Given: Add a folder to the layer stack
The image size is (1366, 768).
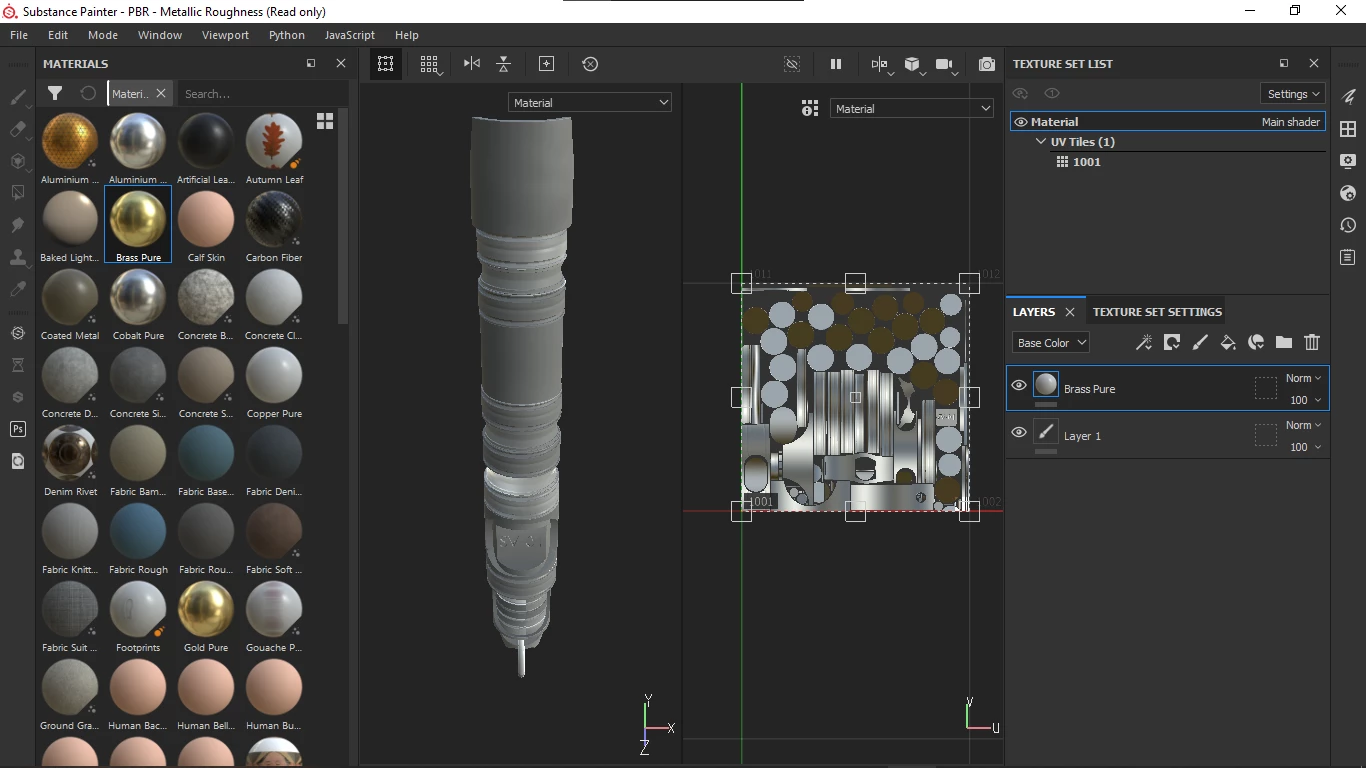Looking at the screenshot, I should 1284,343.
